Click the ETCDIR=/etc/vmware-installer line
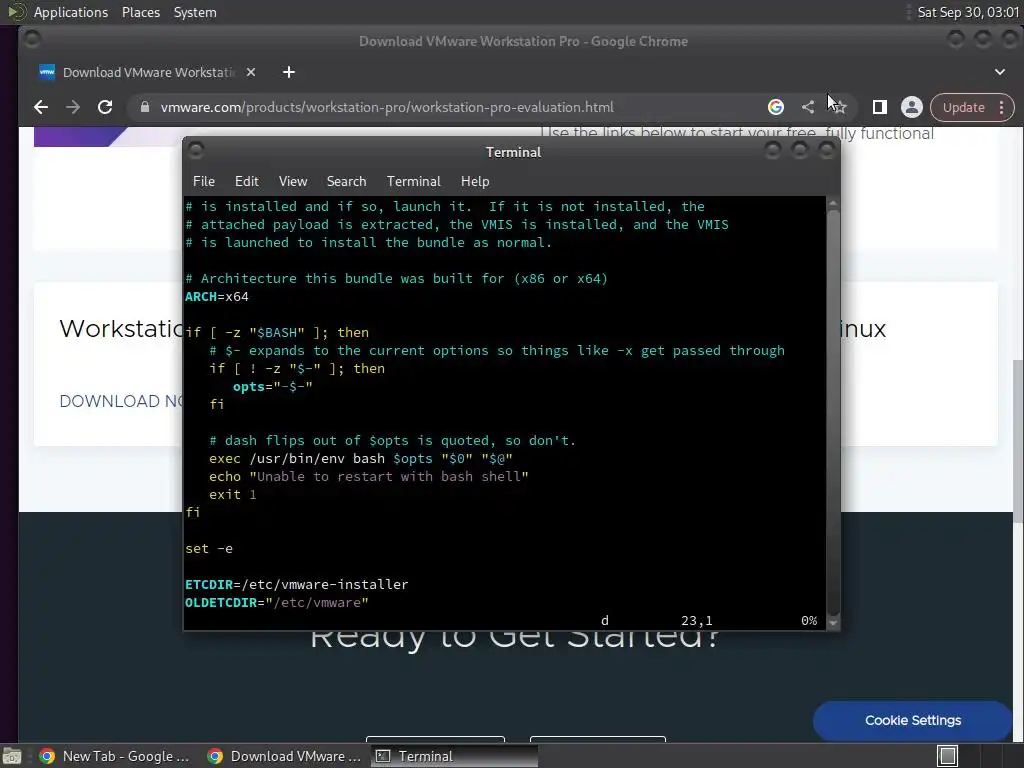 coord(296,584)
